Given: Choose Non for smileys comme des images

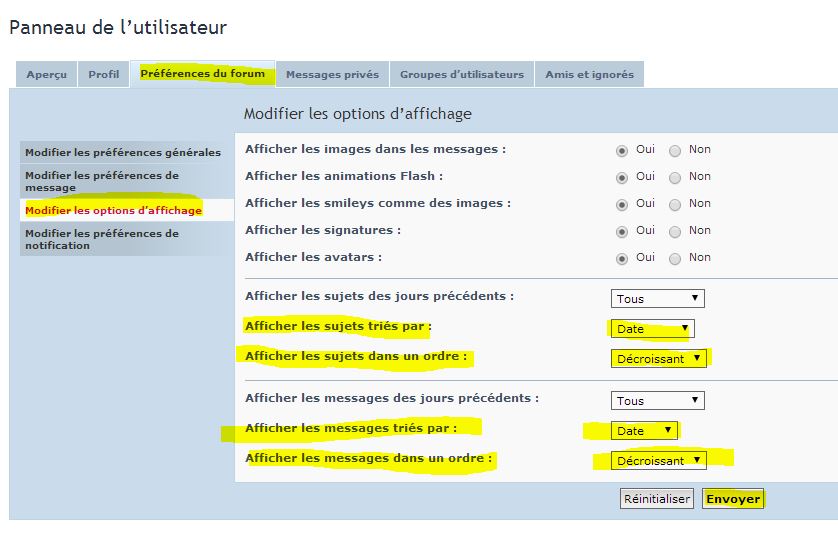Looking at the screenshot, I should coord(675,204).
